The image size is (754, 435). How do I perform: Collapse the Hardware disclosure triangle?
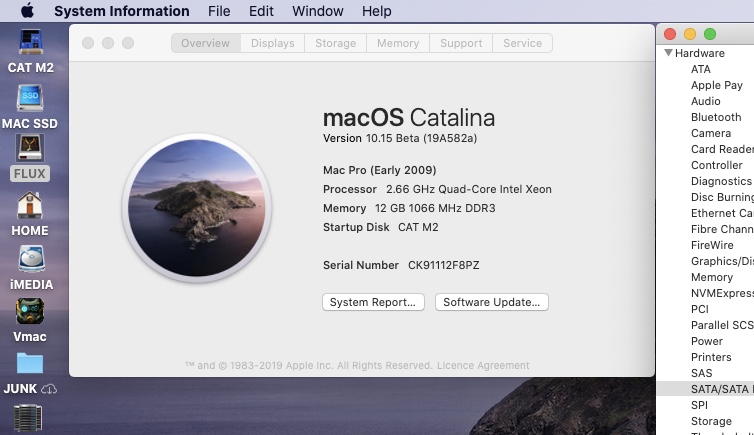pyautogui.click(x=668, y=52)
